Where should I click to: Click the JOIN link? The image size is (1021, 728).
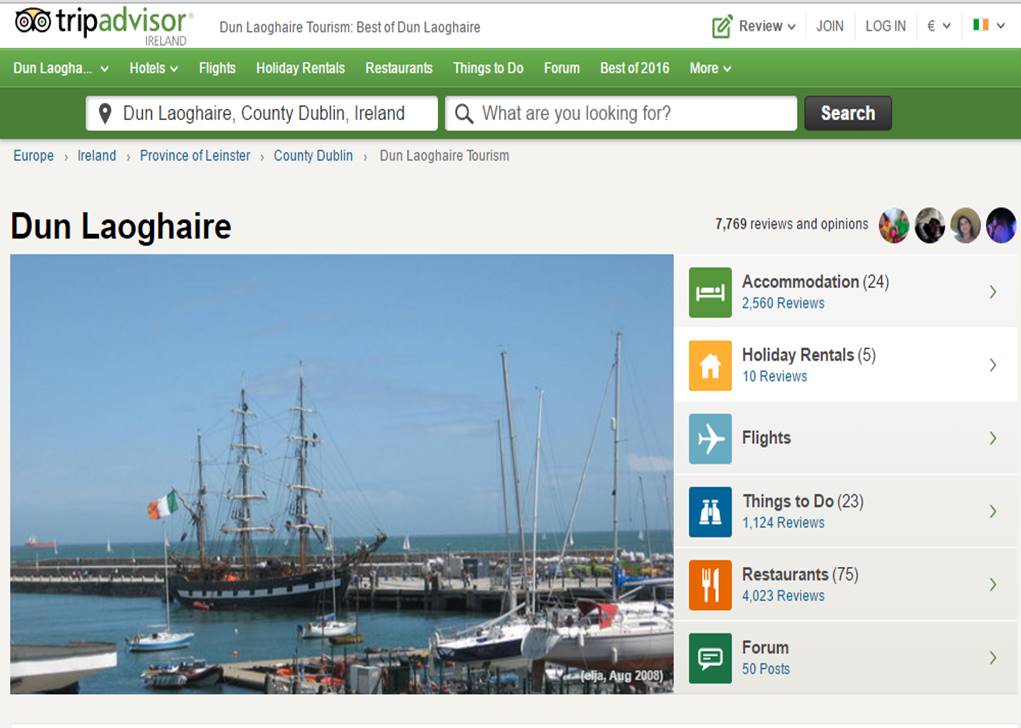pos(830,26)
